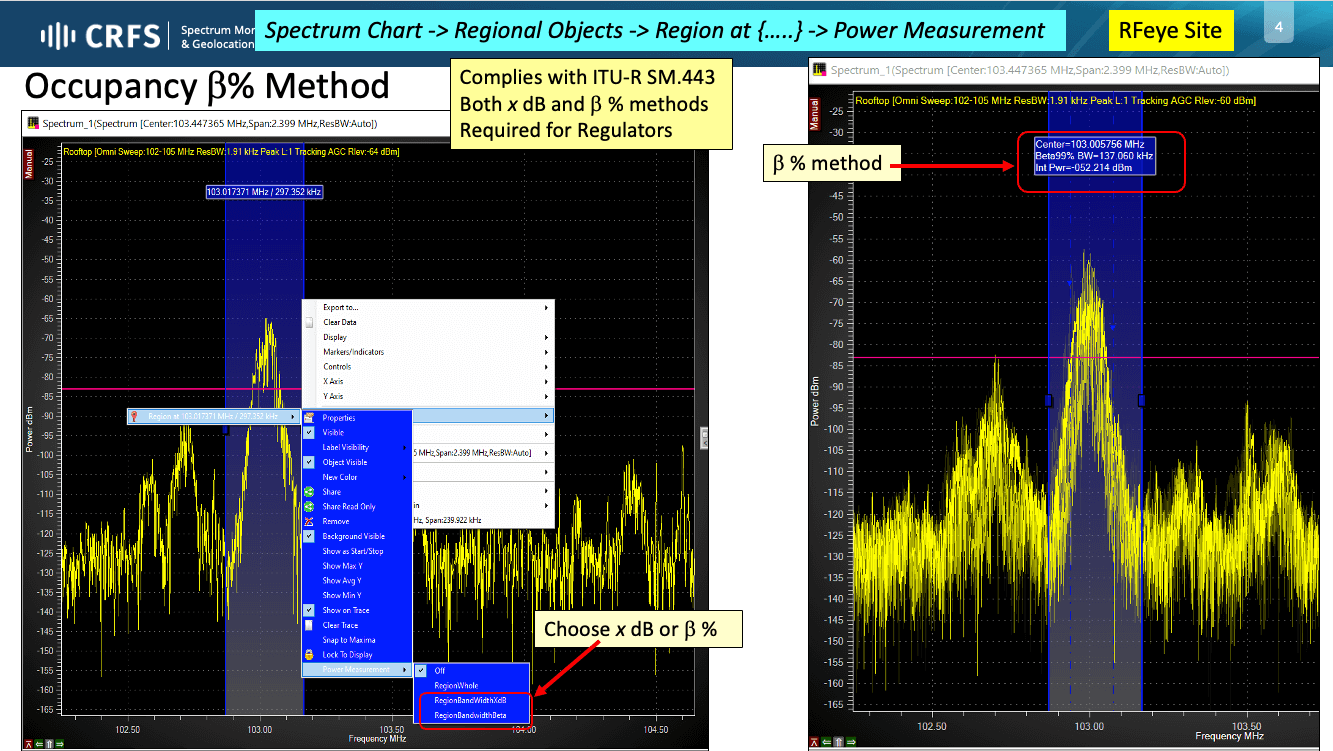Expand the Y Axis submenu
This screenshot has width=1333, height=751.
428,396
